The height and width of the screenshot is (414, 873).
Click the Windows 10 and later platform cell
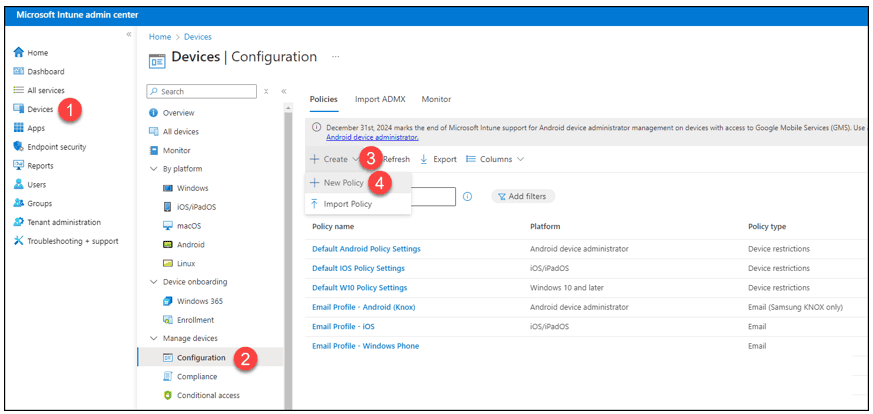pos(567,288)
